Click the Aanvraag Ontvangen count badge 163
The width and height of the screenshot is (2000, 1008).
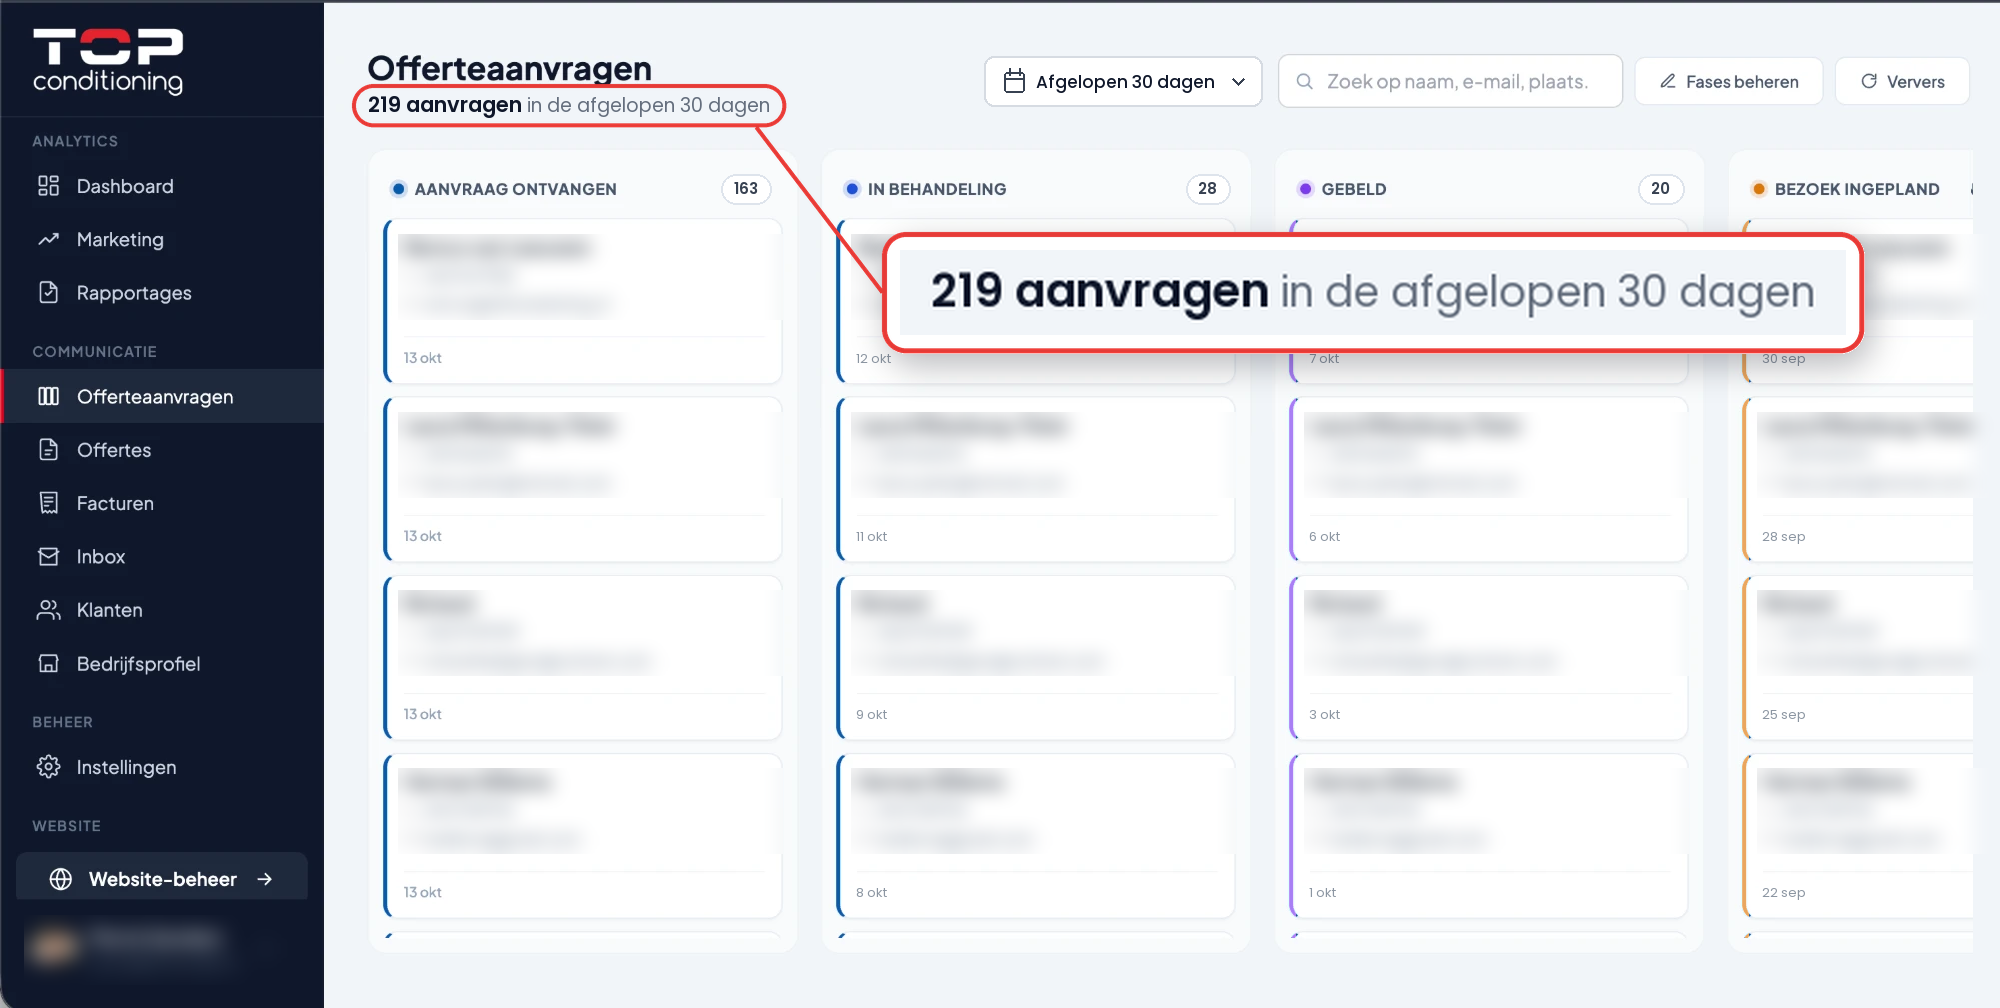(x=746, y=188)
